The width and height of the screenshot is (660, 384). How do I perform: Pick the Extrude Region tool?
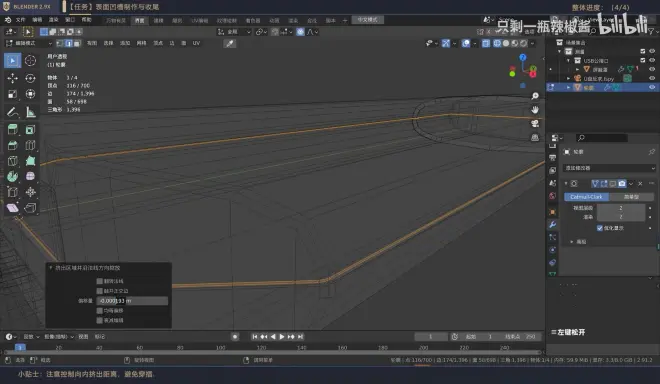click(12, 129)
